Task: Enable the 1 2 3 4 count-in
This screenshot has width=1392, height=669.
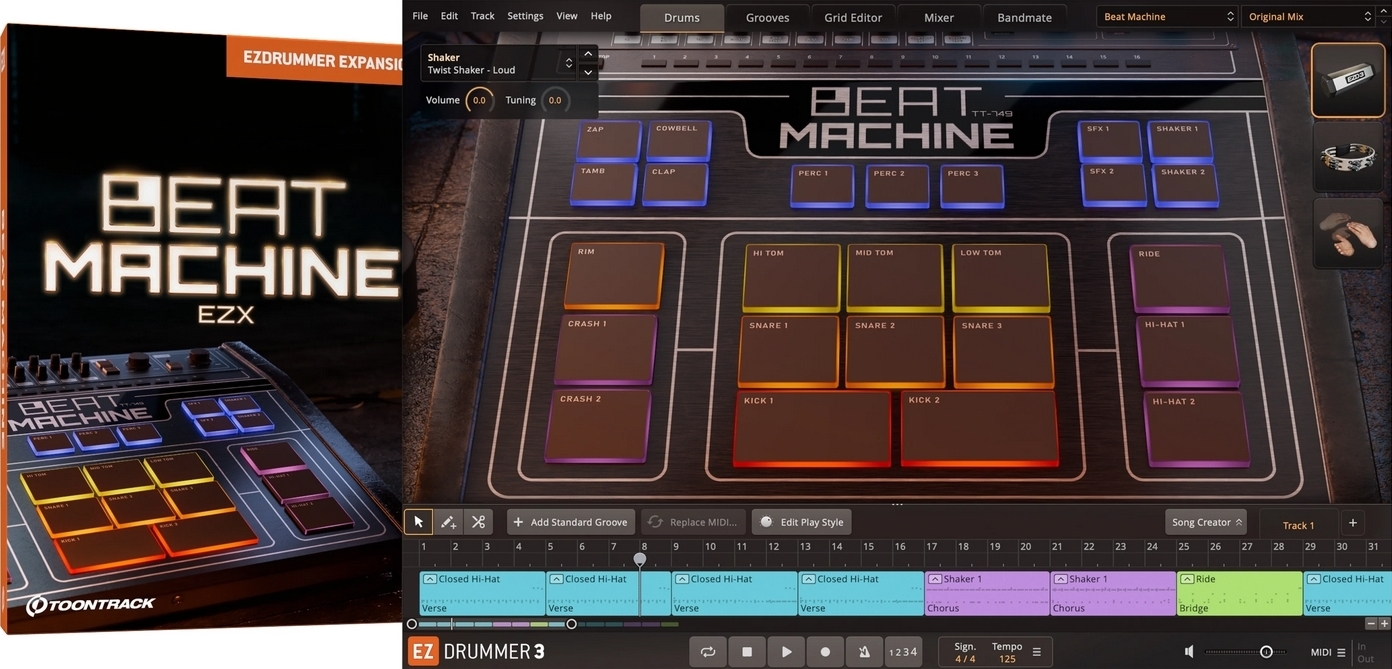Action: tap(903, 651)
